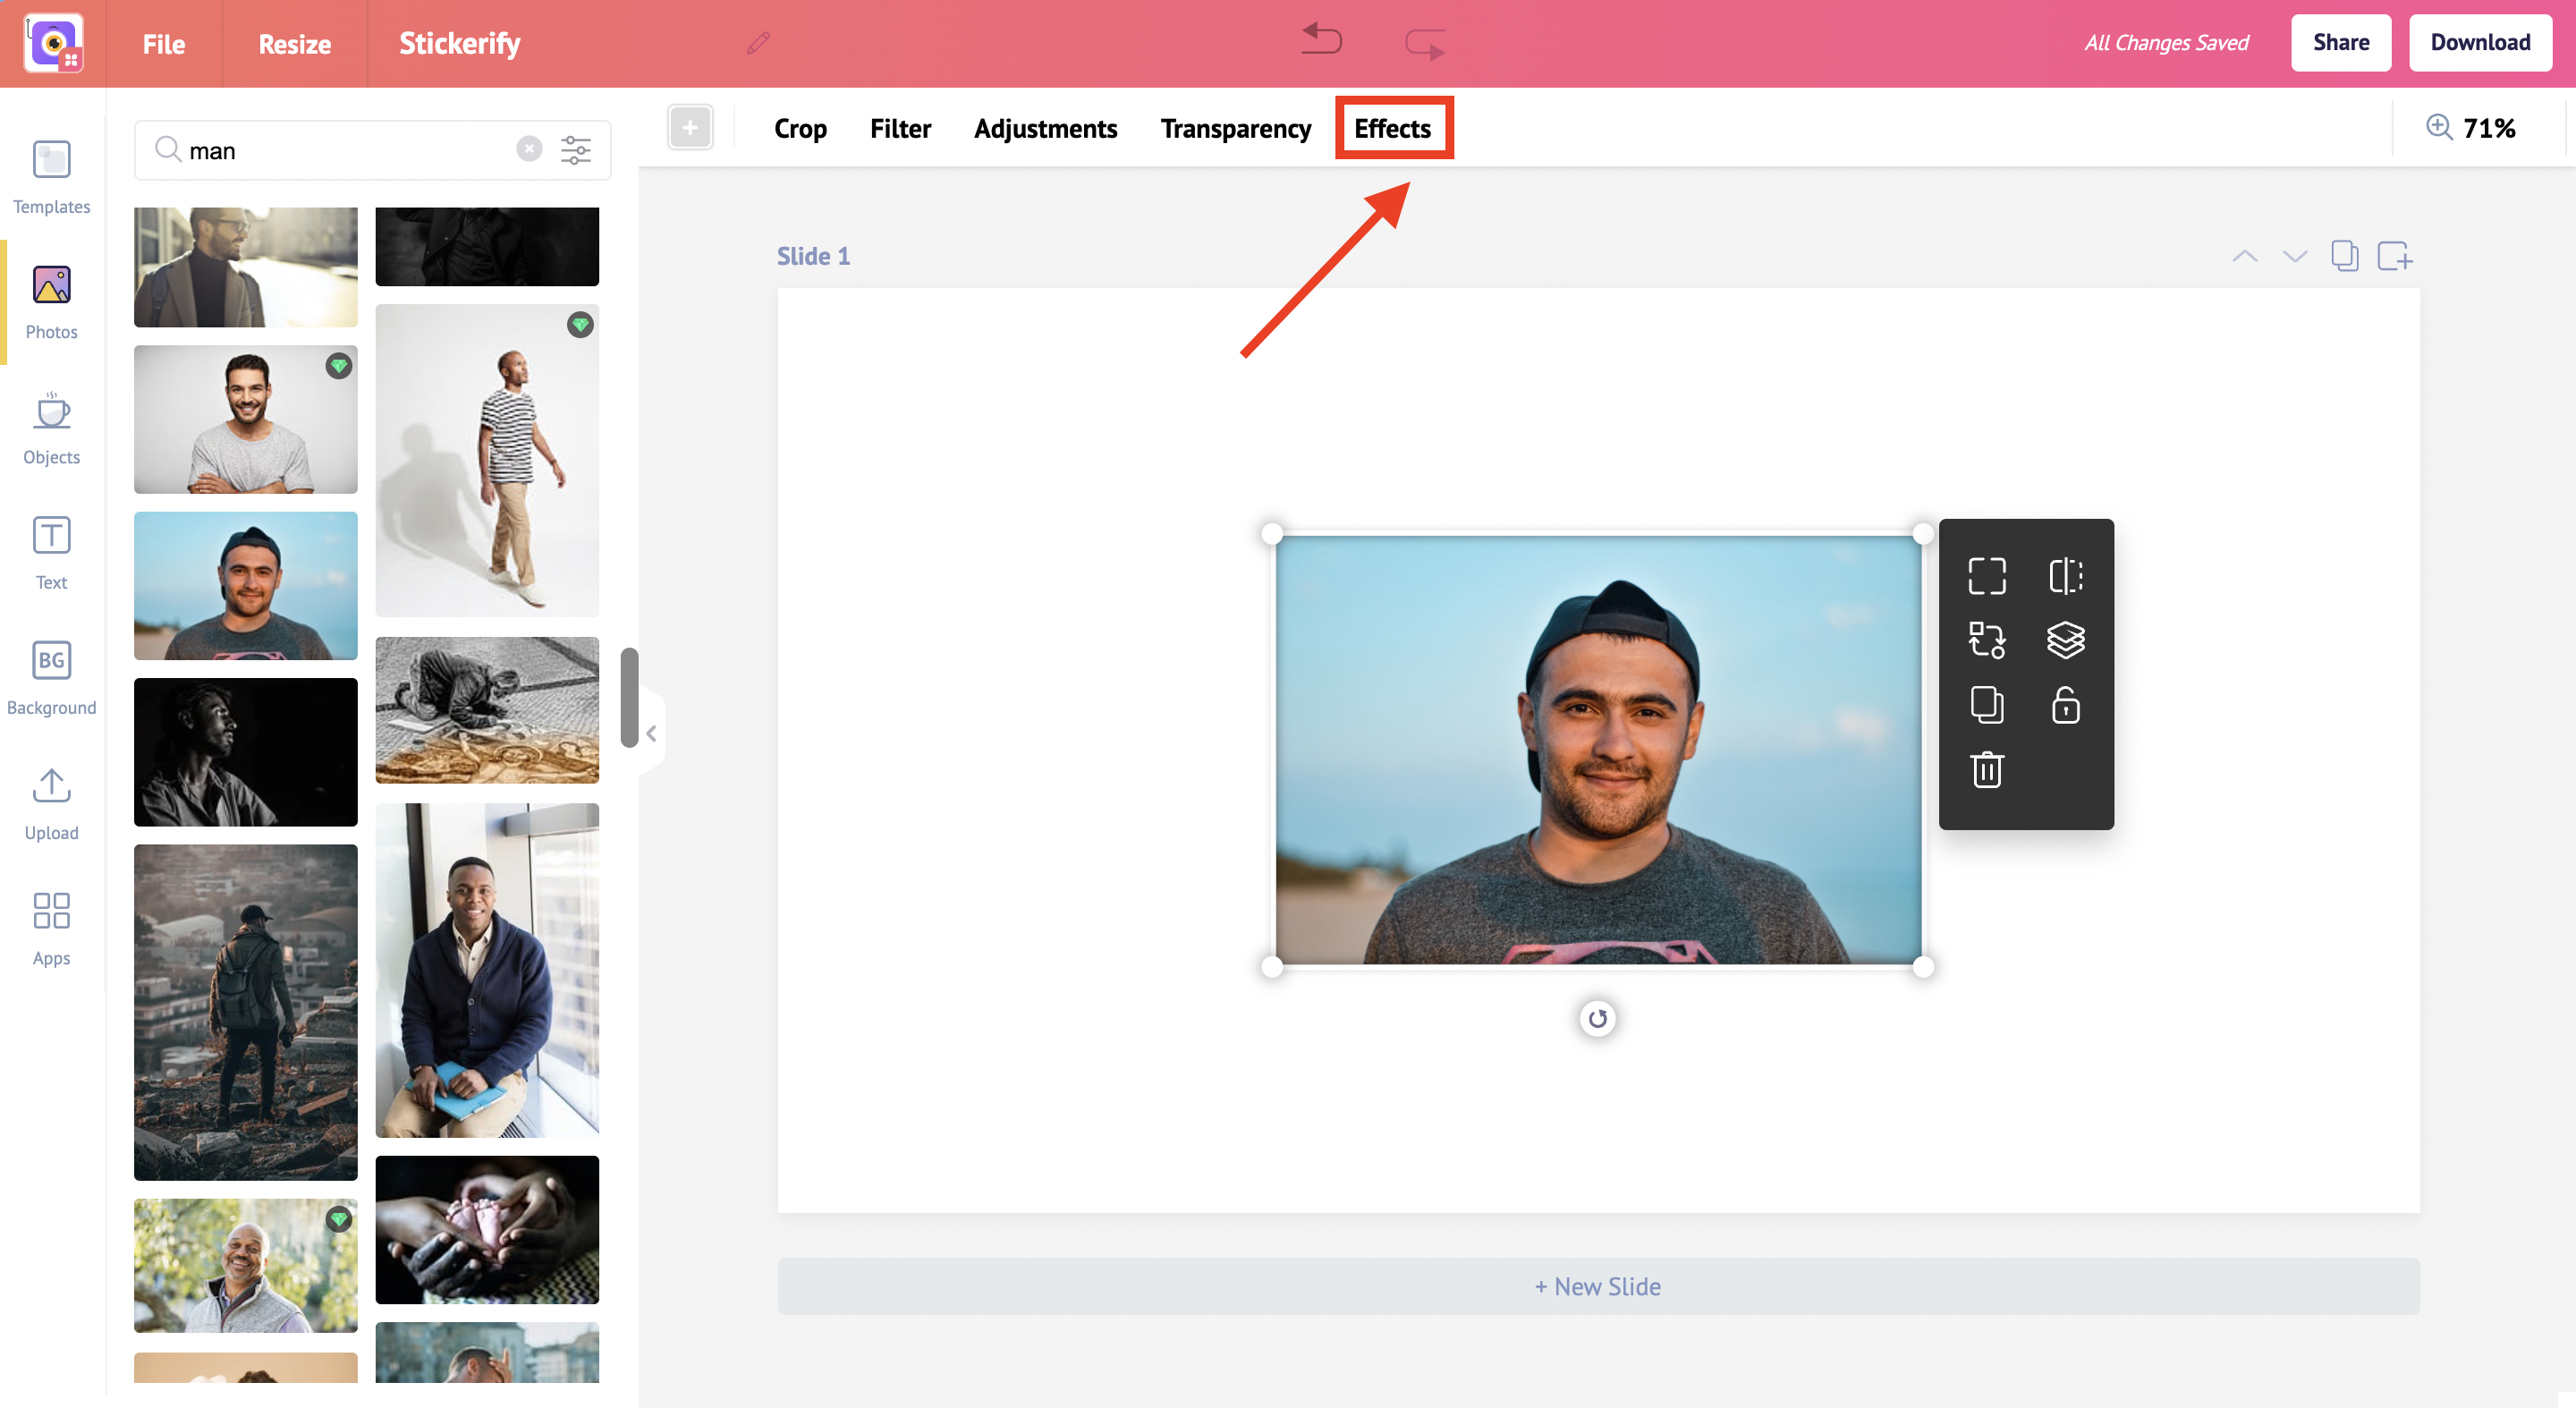The width and height of the screenshot is (2576, 1408).
Task: Select the flip horizontal icon
Action: coord(2064,576)
